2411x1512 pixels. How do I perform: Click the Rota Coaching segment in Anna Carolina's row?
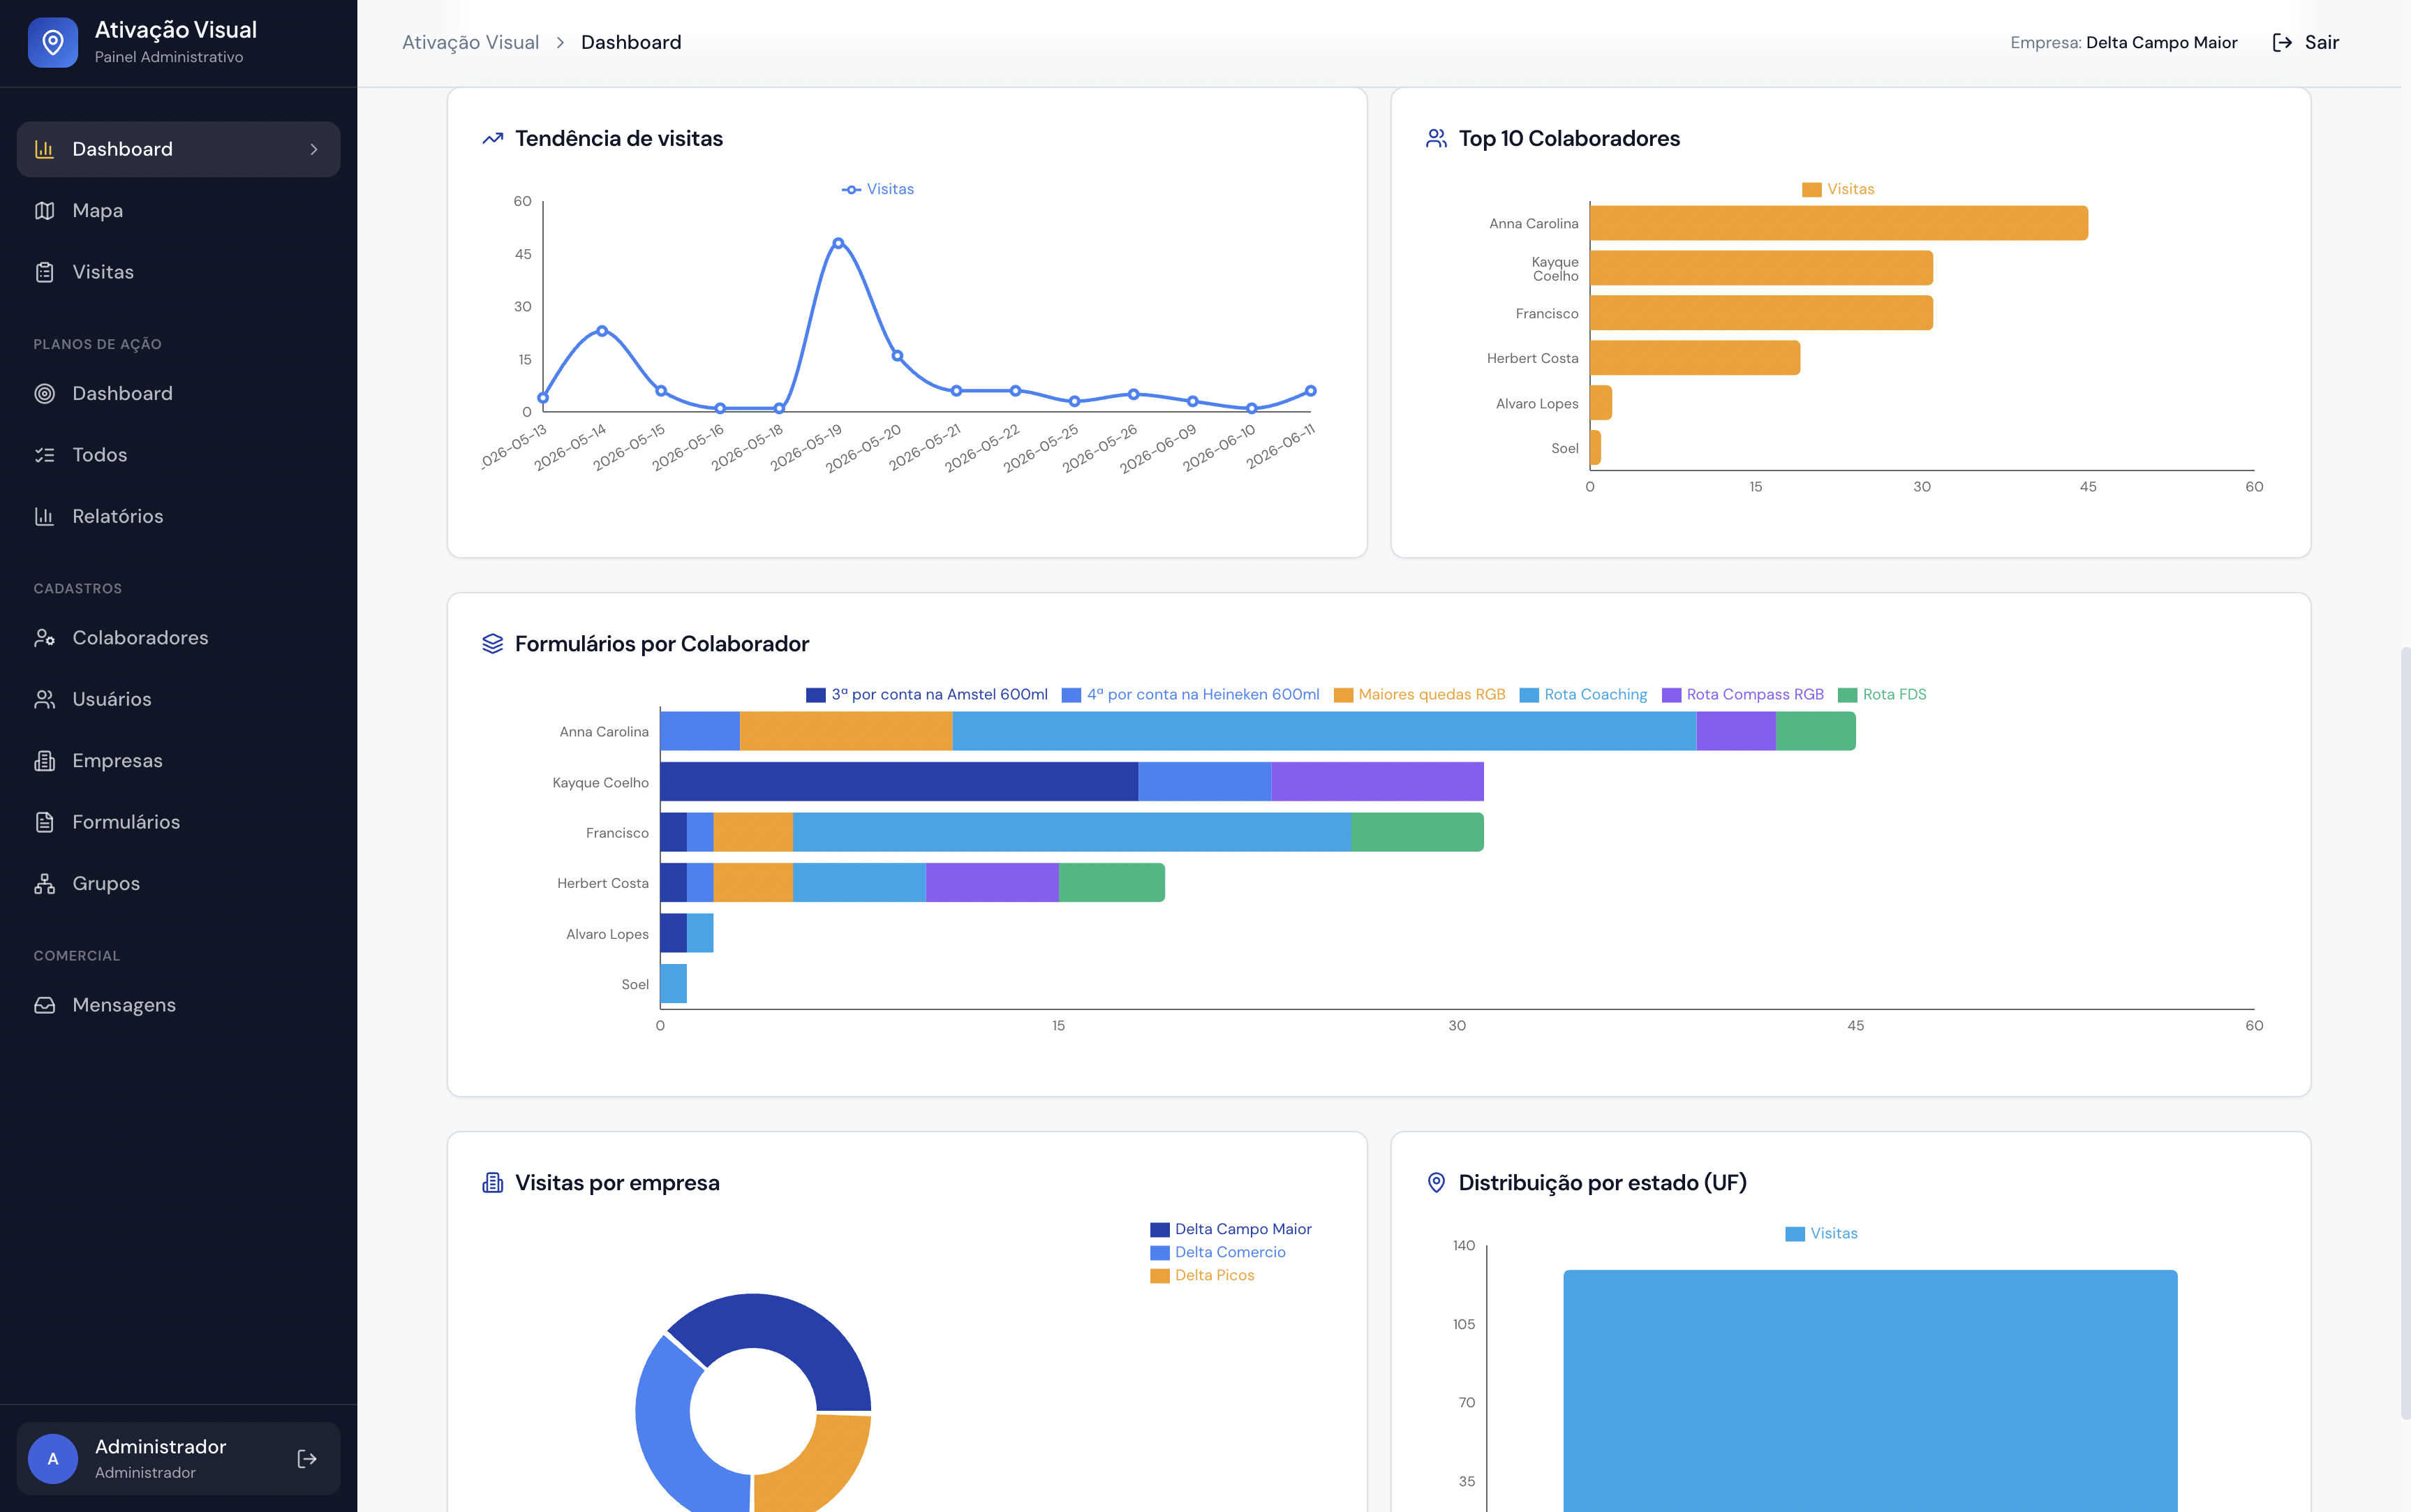[1324, 731]
